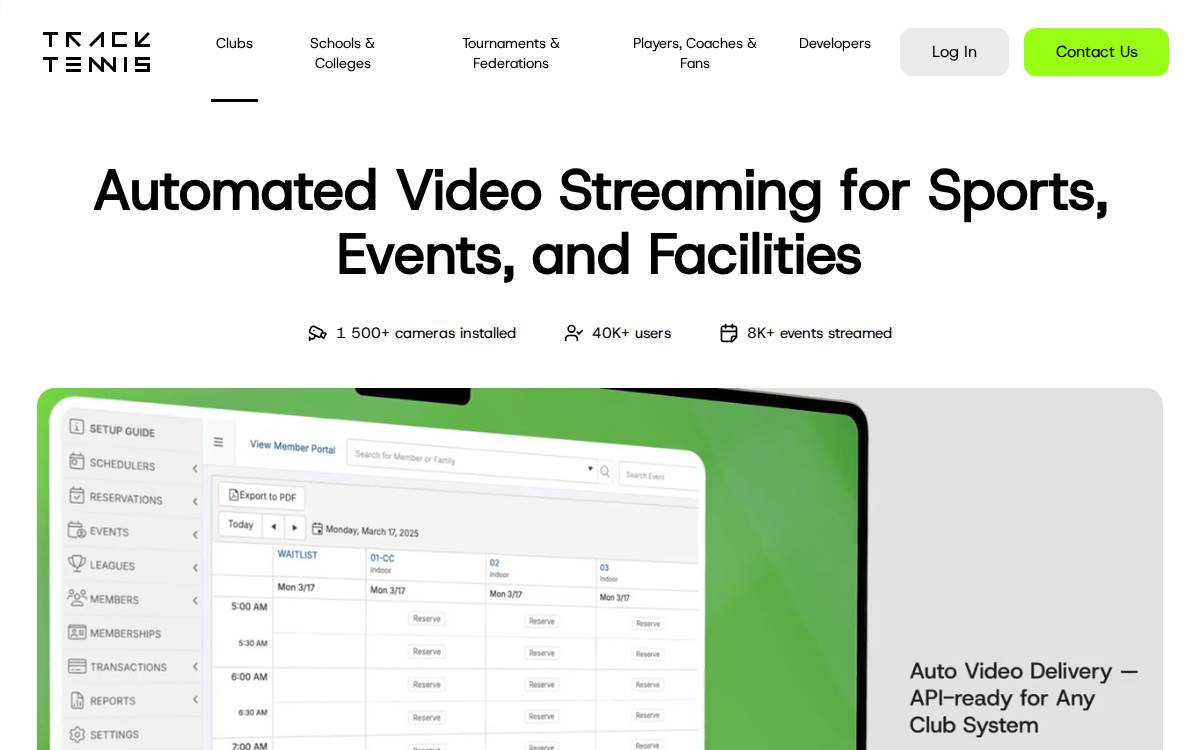Open the Clubs menu item
Viewport: 1200px width, 750px height.
(234, 43)
